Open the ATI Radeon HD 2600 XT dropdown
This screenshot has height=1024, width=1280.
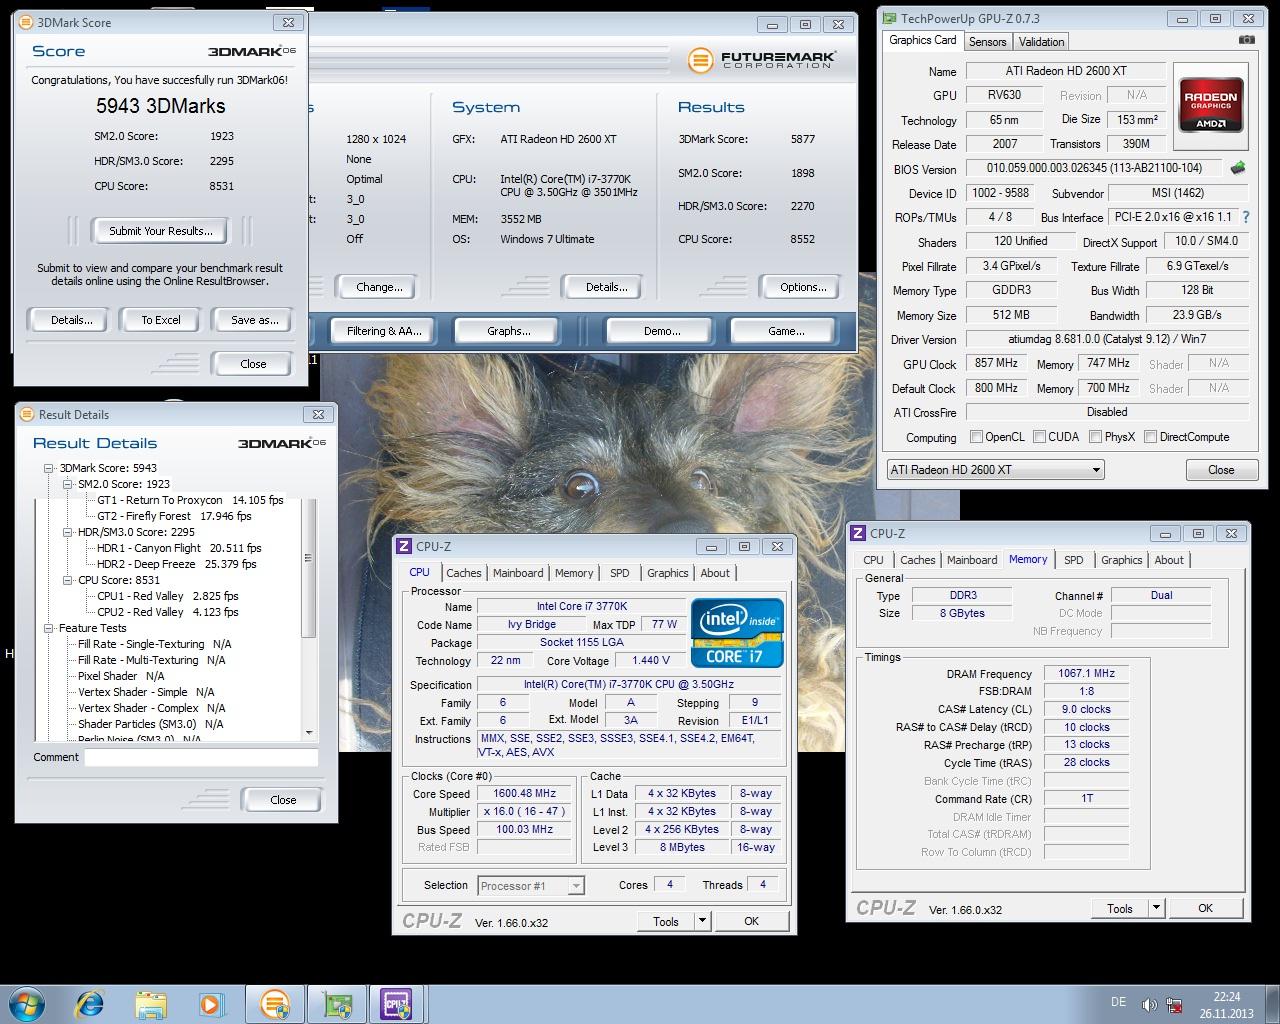point(995,469)
